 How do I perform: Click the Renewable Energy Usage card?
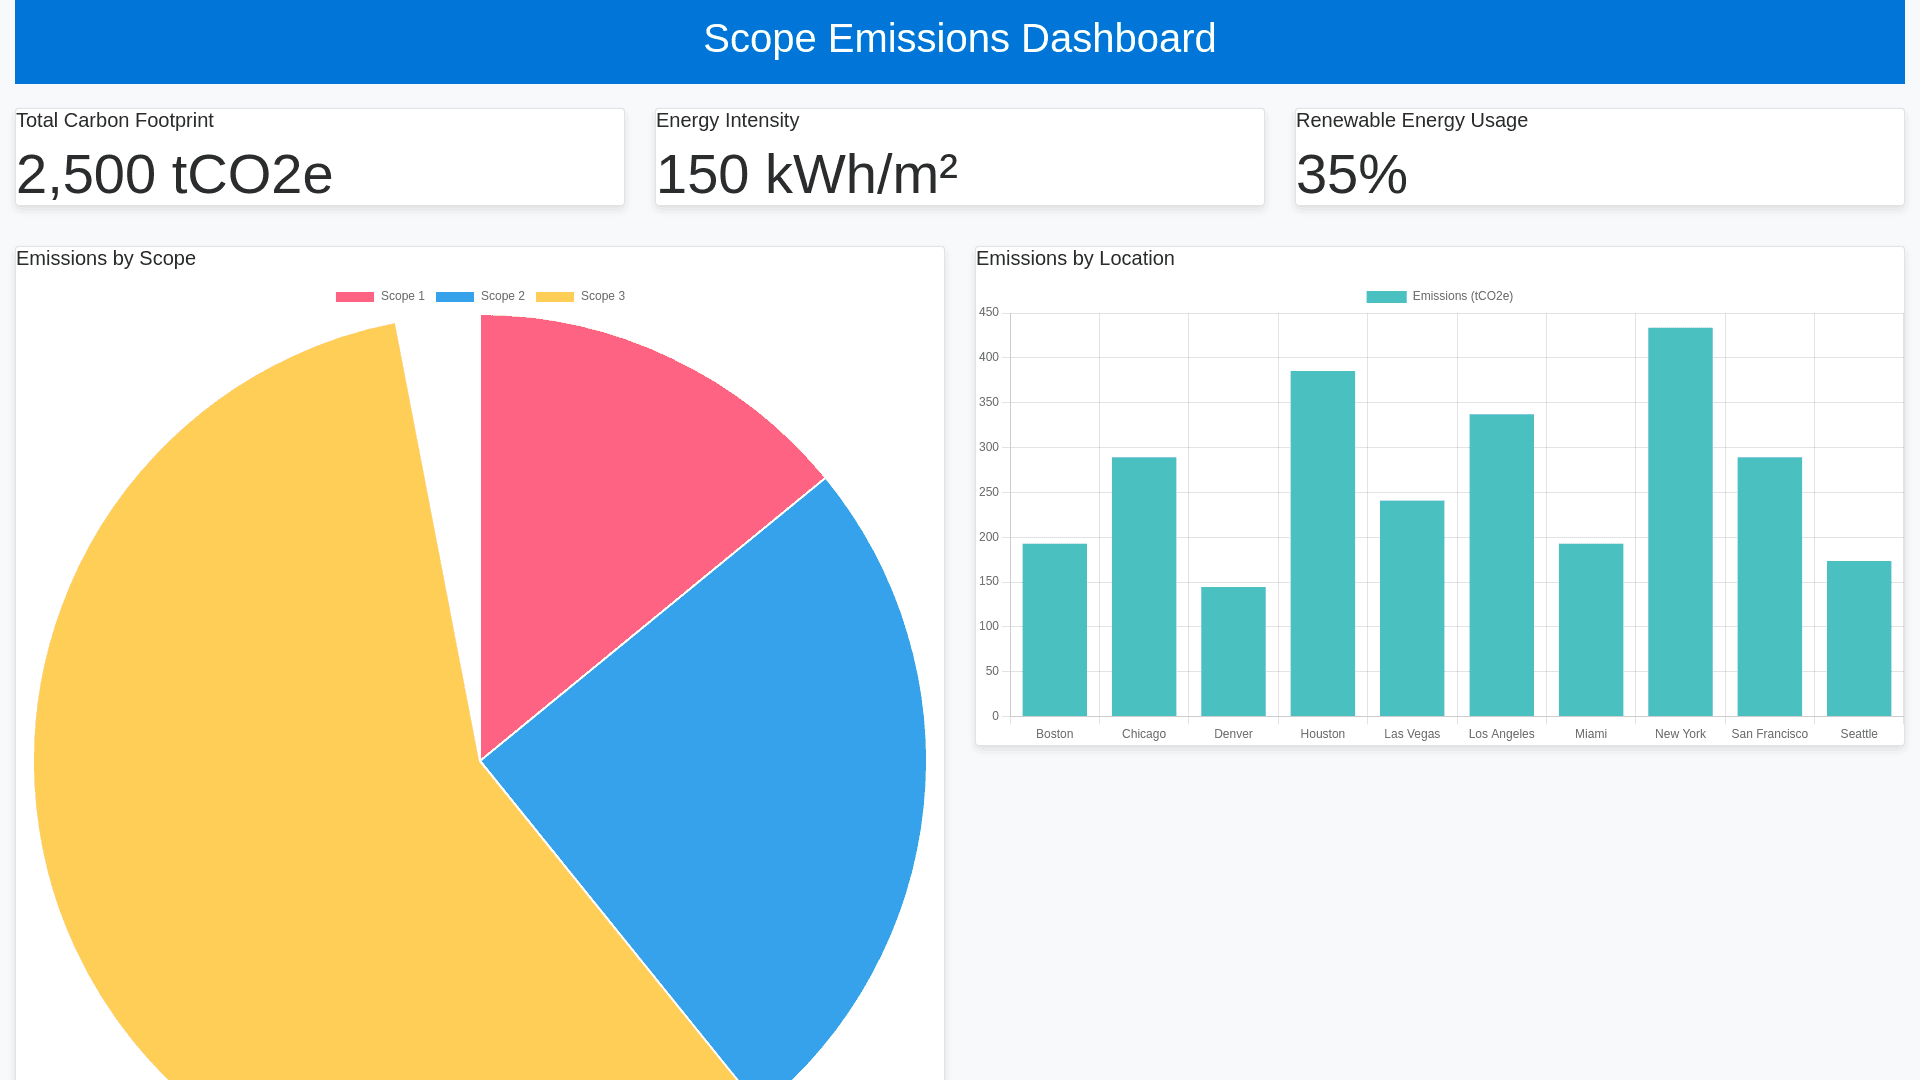[x=1599, y=157]
